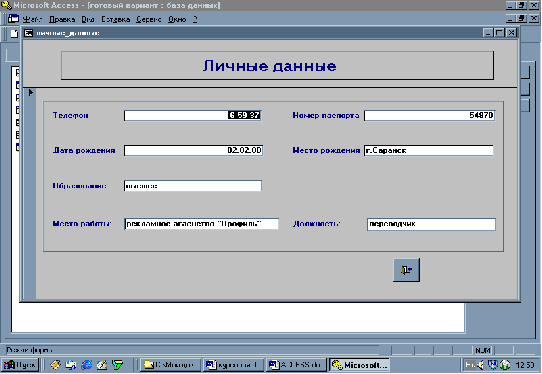Select the record via the black arrow selector
The image size is (542, 374).
30,92
